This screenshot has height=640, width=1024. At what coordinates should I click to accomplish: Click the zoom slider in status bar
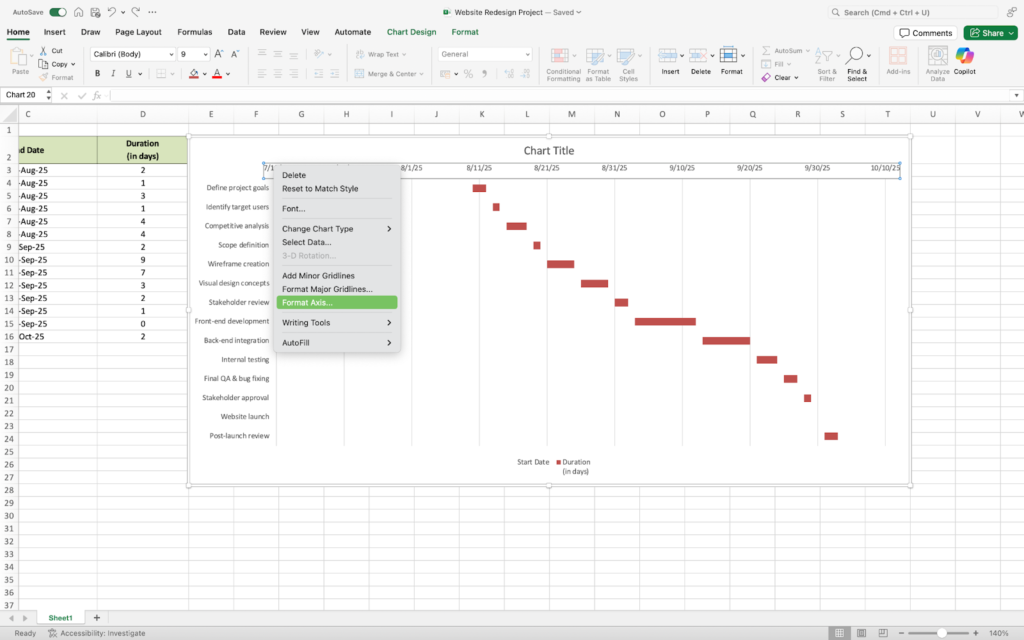pyautogui.click(x=942, y=633)
